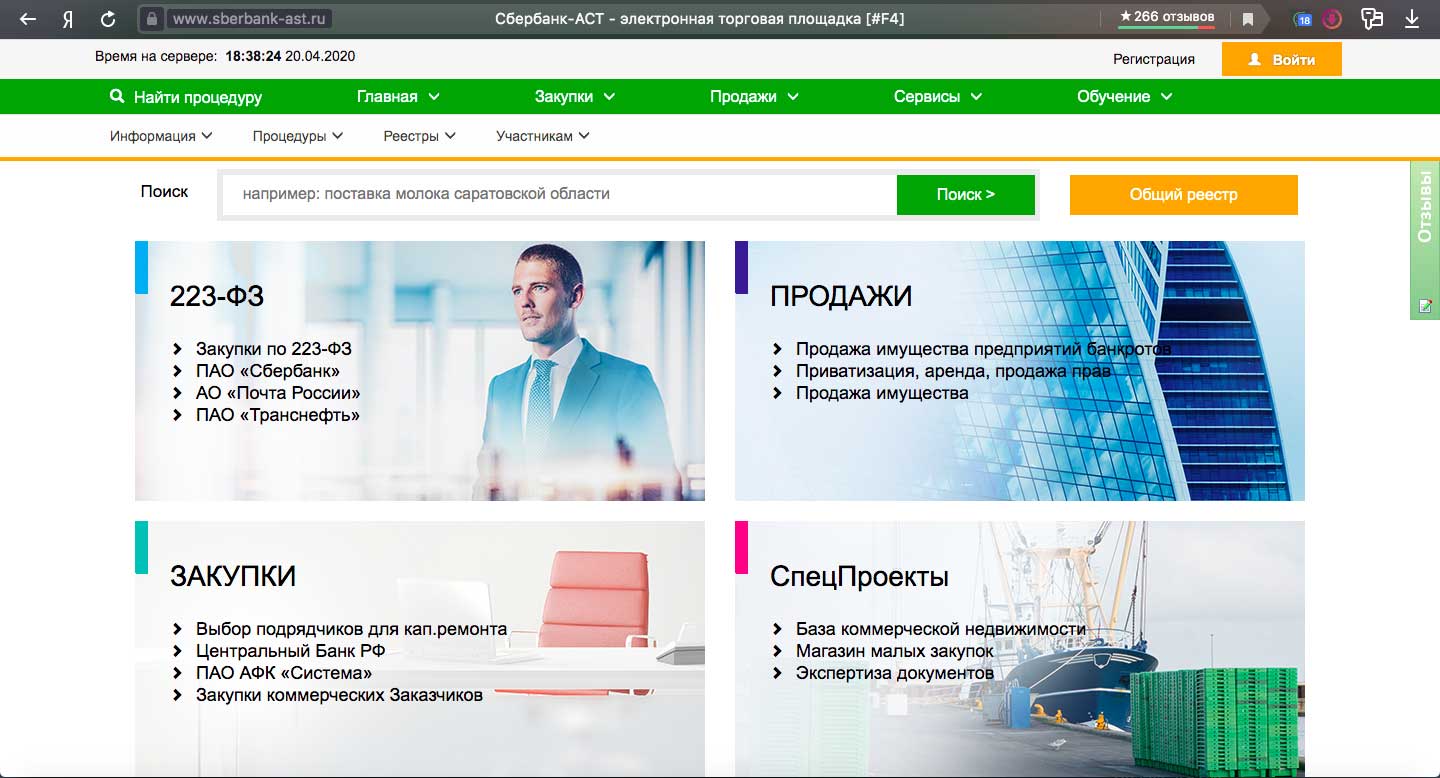Expand the Обучение menu
Image resolution: width=1440 pixels, height=778 pixels.
click(x=1124, y=97)
